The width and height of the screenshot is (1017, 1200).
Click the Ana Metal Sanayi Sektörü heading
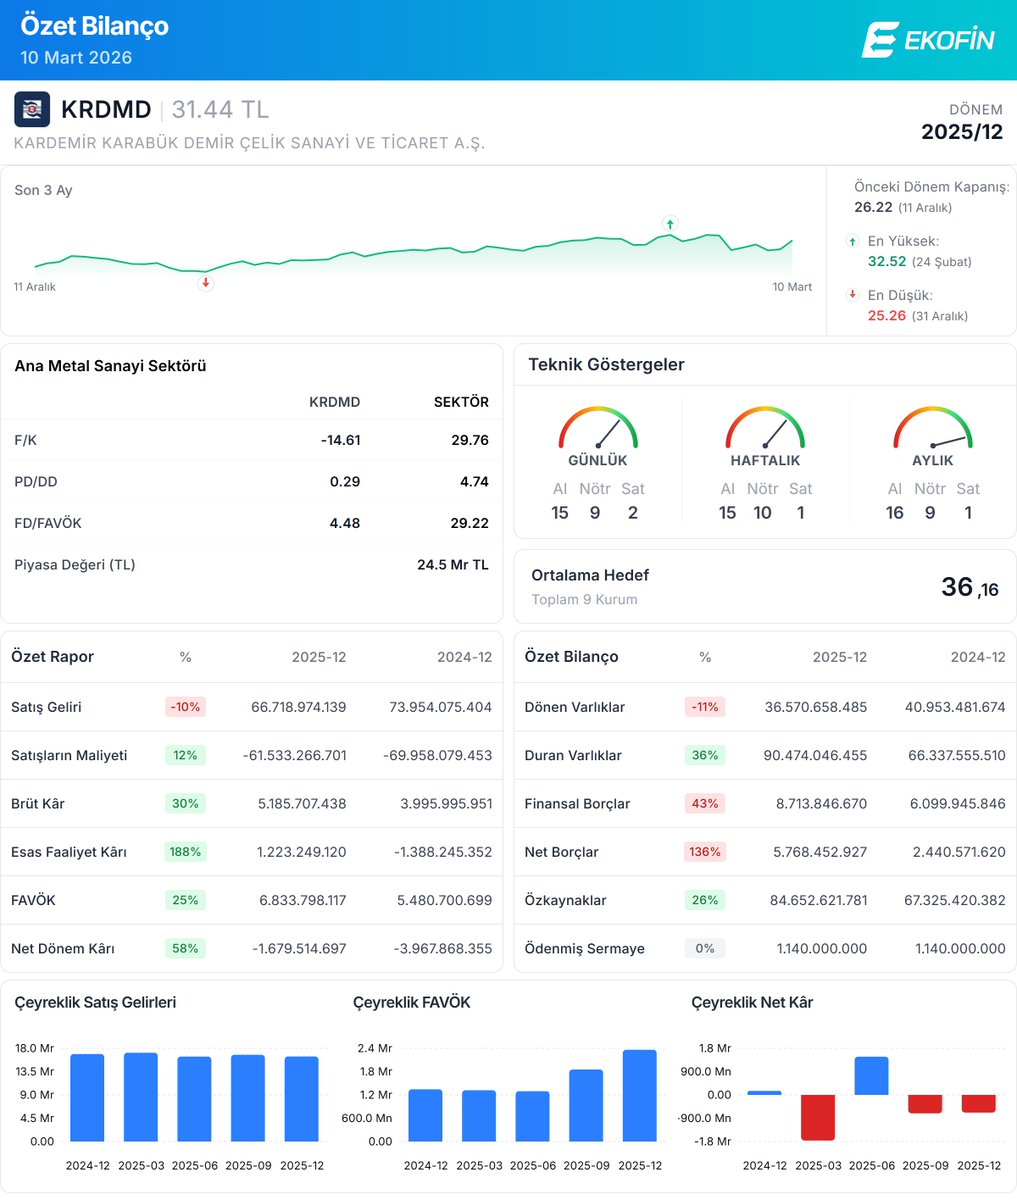pos(110,366)
